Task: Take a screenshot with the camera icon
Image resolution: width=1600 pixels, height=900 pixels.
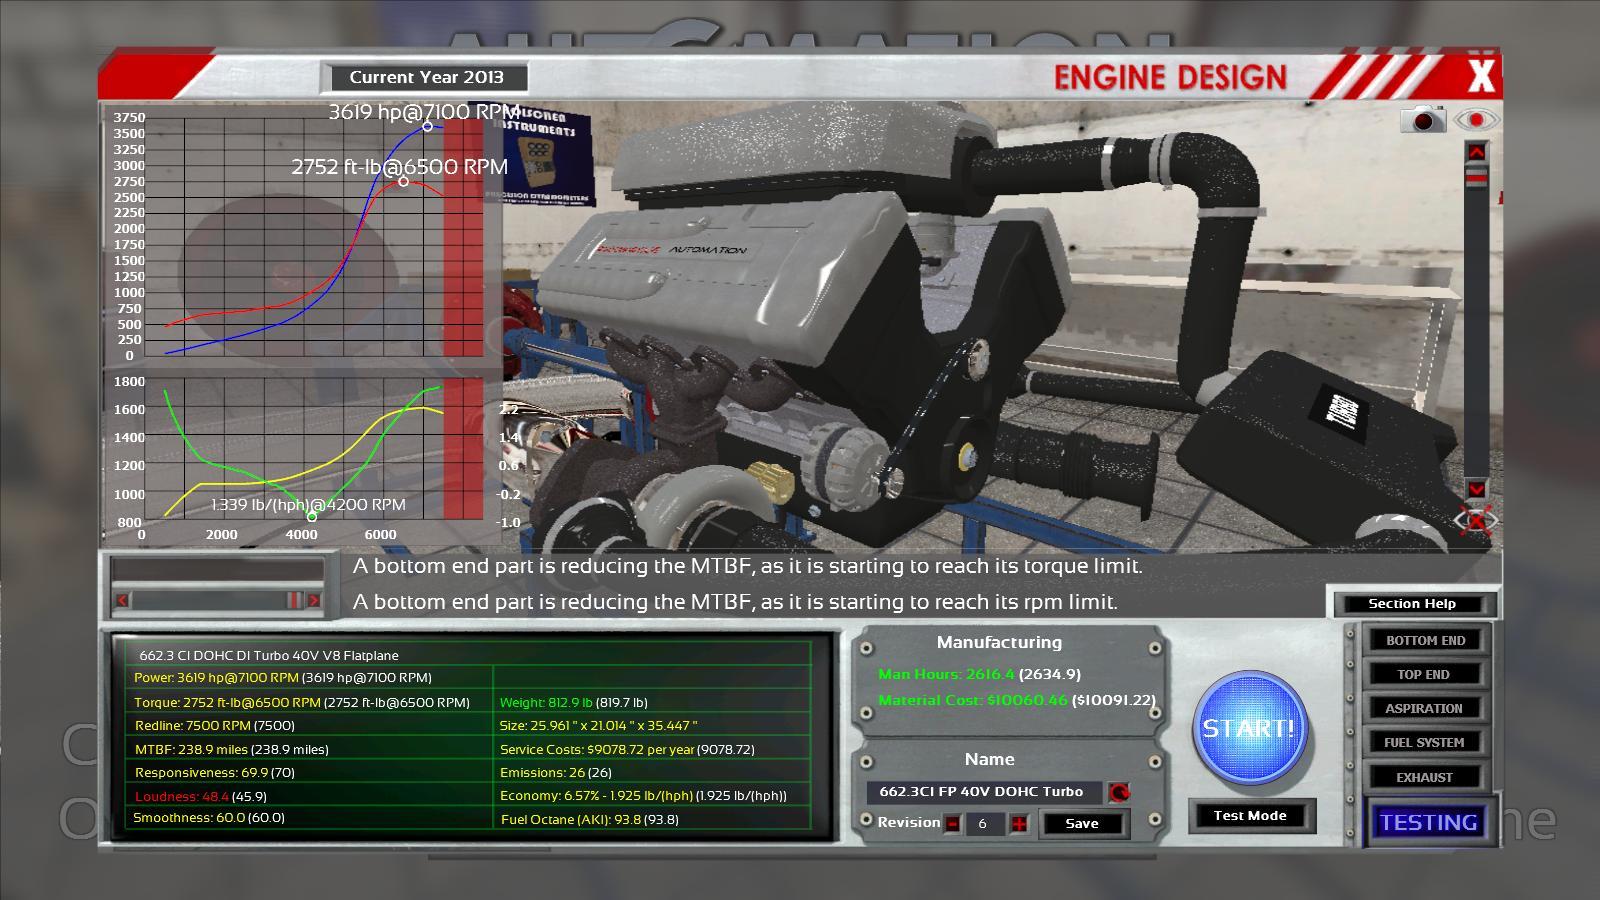Action: click(1423, 120)
